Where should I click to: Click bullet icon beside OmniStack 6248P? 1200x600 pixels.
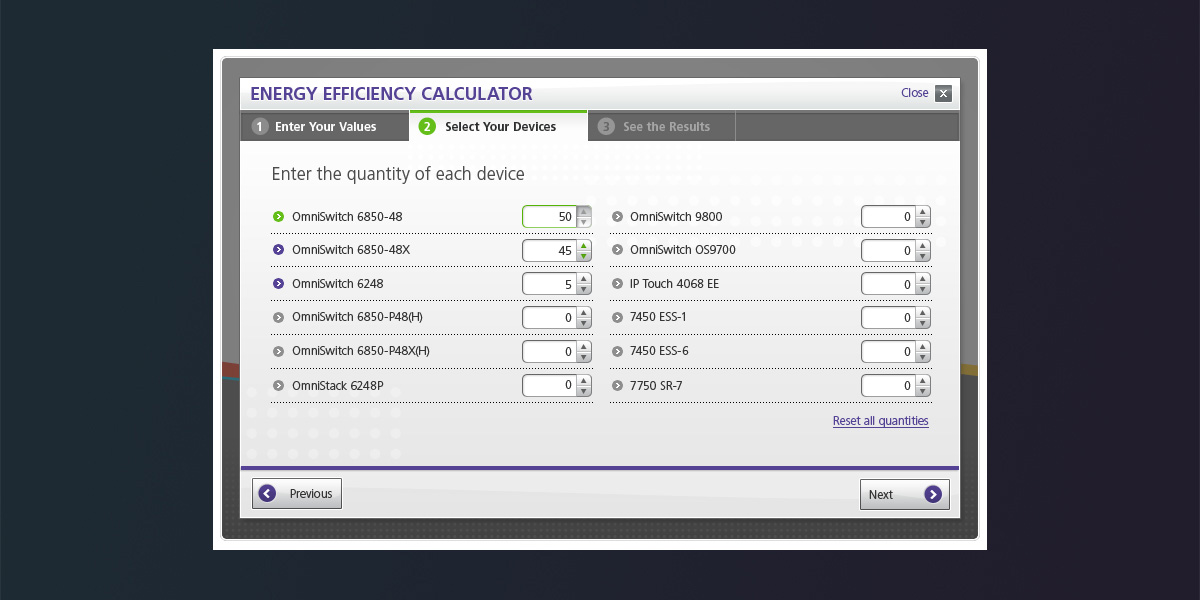[278, 386]
